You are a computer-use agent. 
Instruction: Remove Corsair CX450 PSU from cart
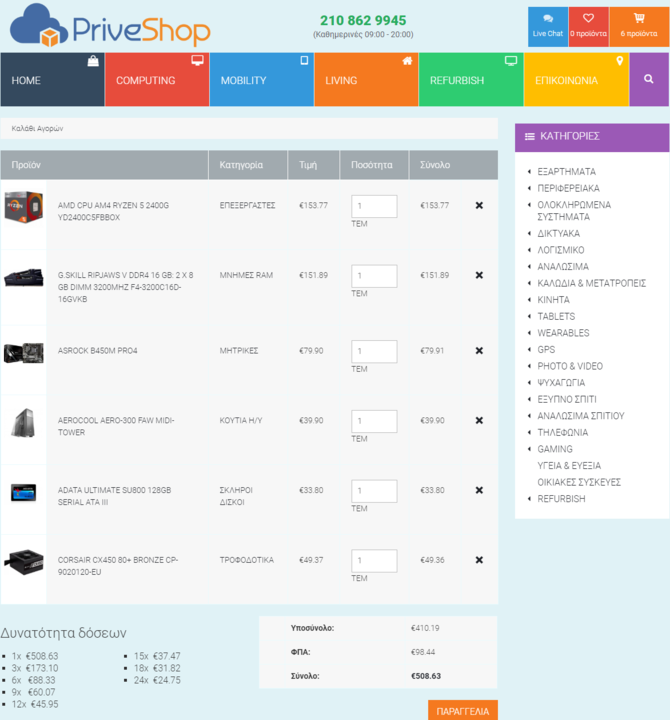click(479, 560)
